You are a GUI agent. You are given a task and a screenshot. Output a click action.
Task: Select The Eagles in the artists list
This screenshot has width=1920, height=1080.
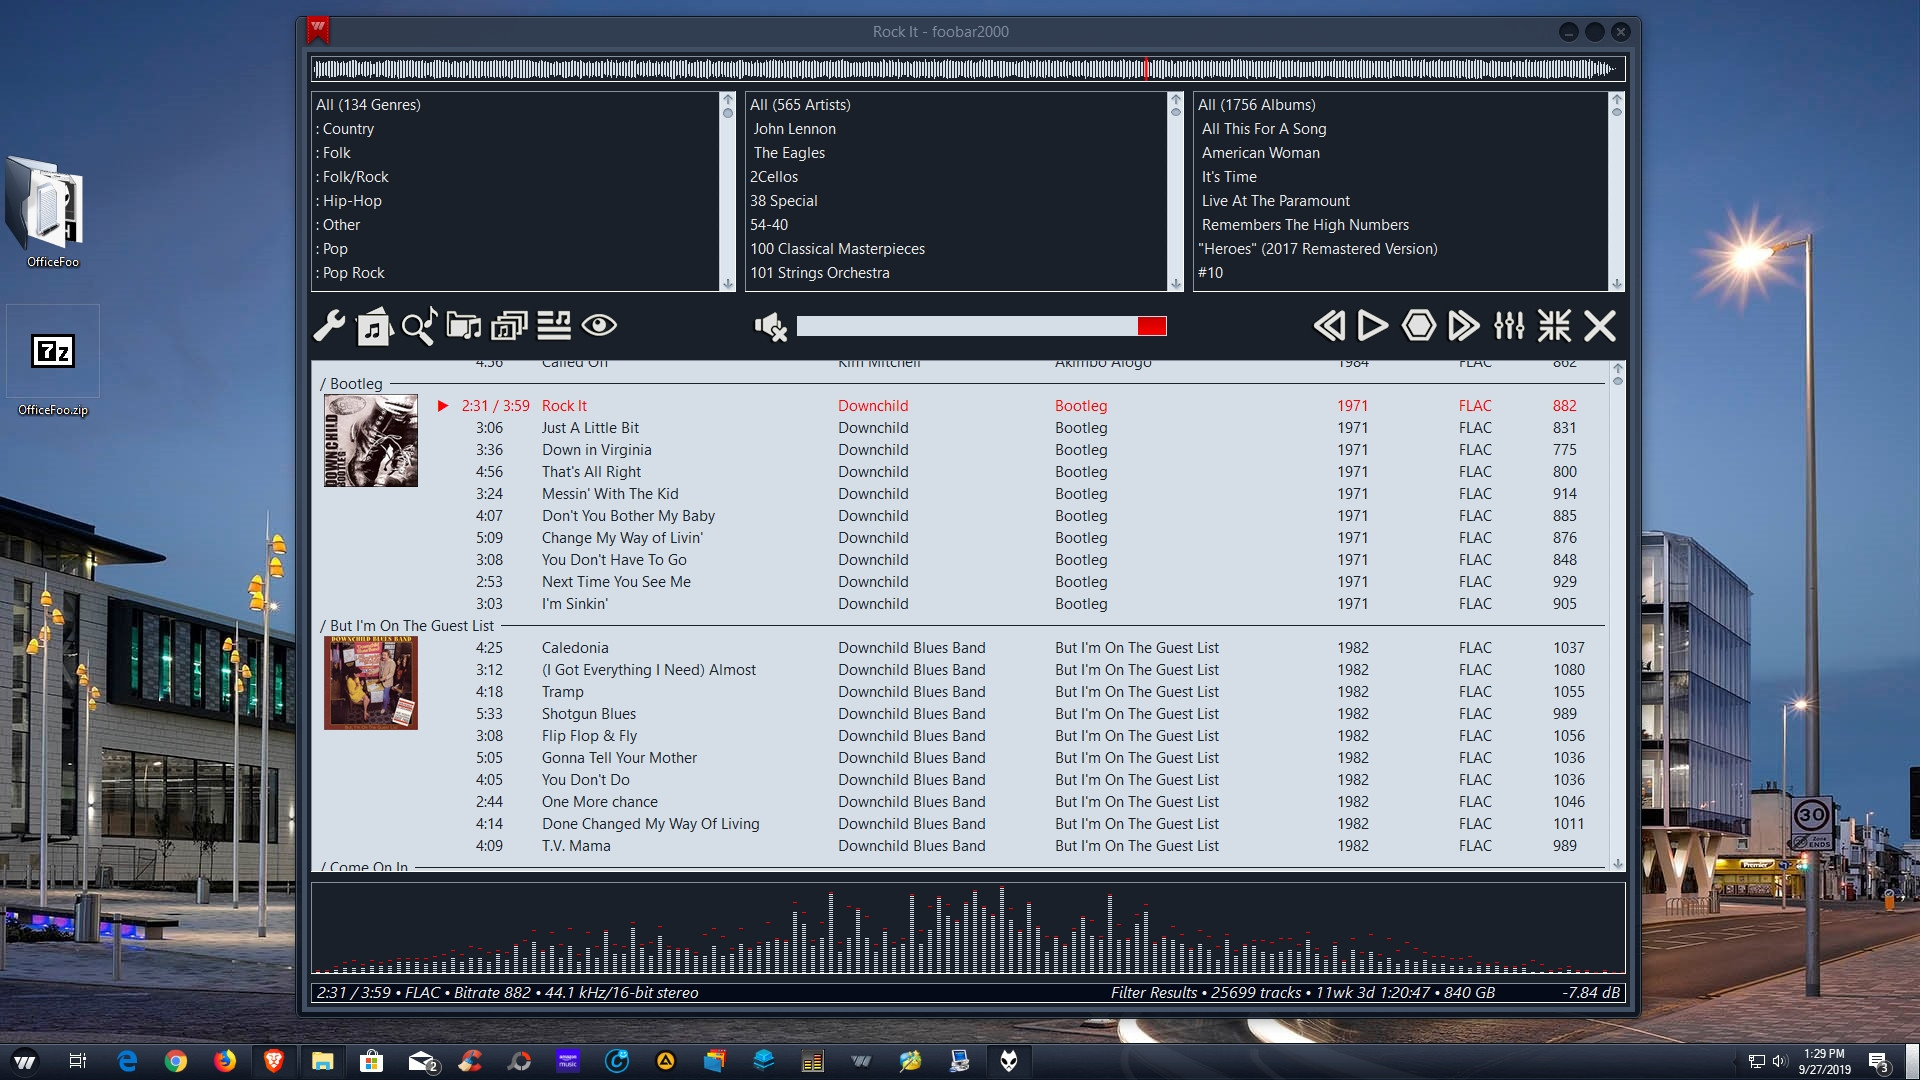point(789,153)
